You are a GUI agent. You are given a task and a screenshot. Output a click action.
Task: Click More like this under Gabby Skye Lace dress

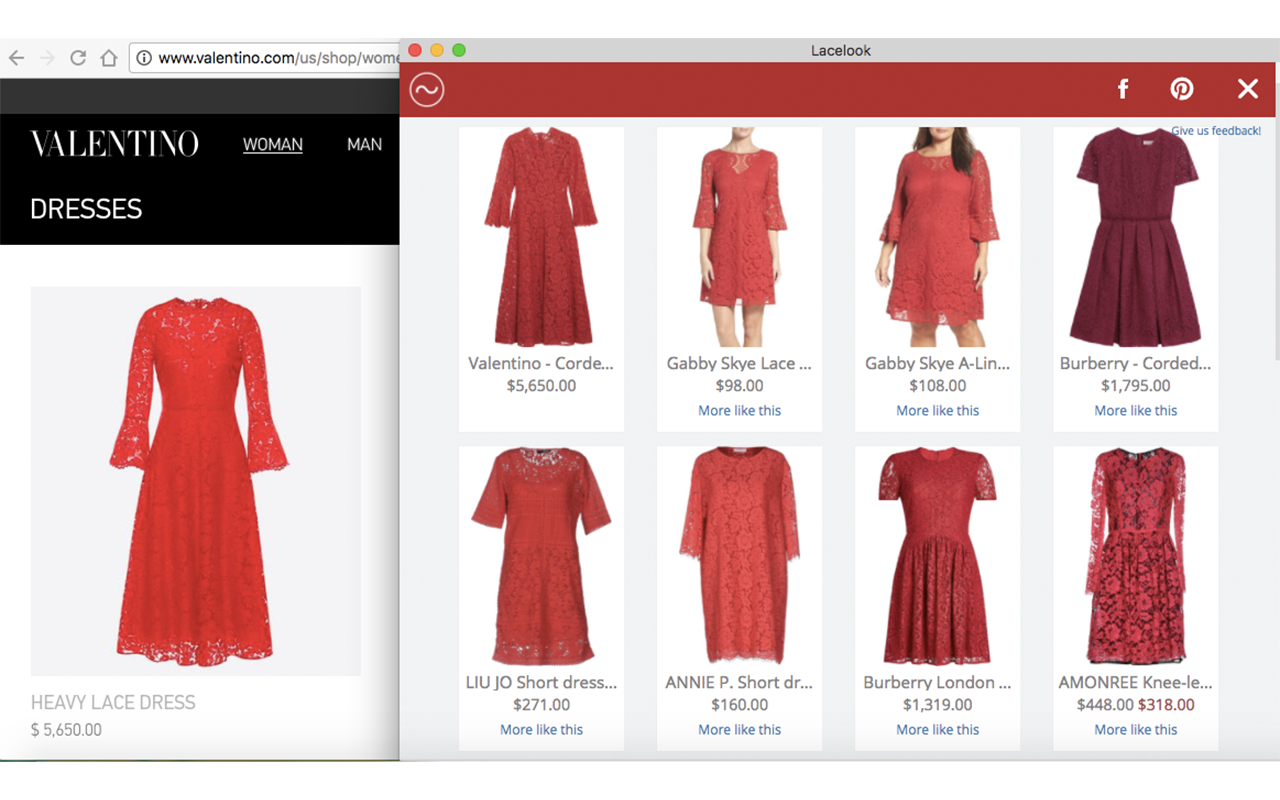(x=739, y=410)
